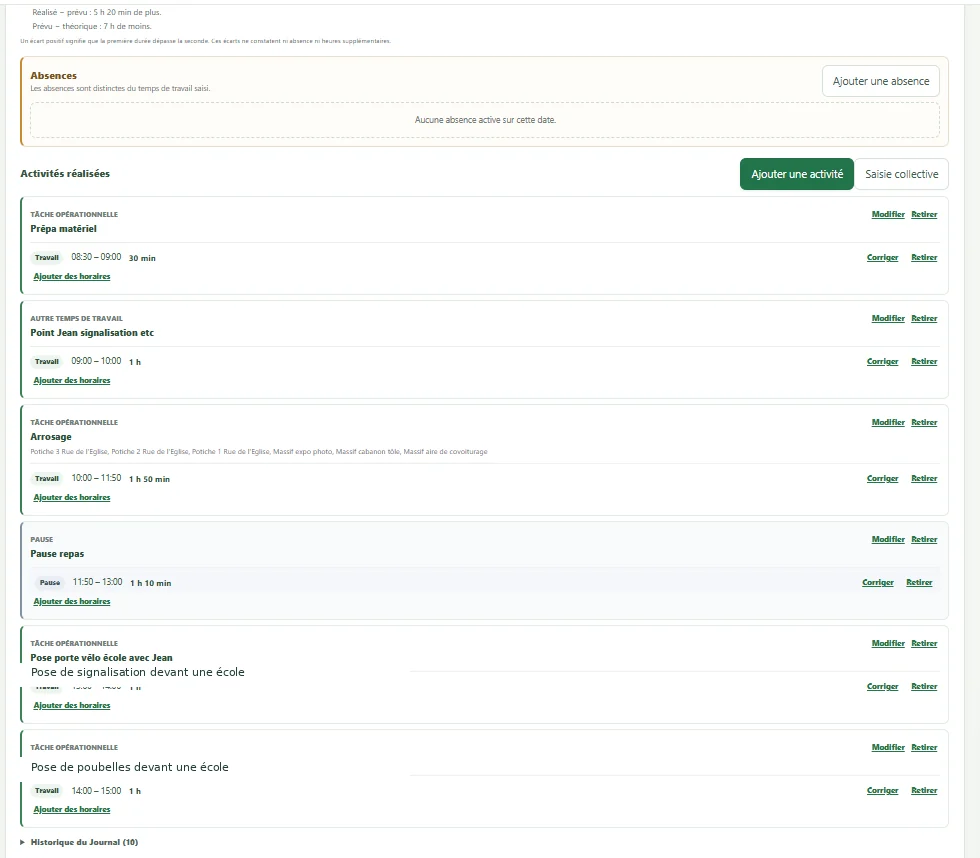Add hours under Pause repas

point(72,601)
